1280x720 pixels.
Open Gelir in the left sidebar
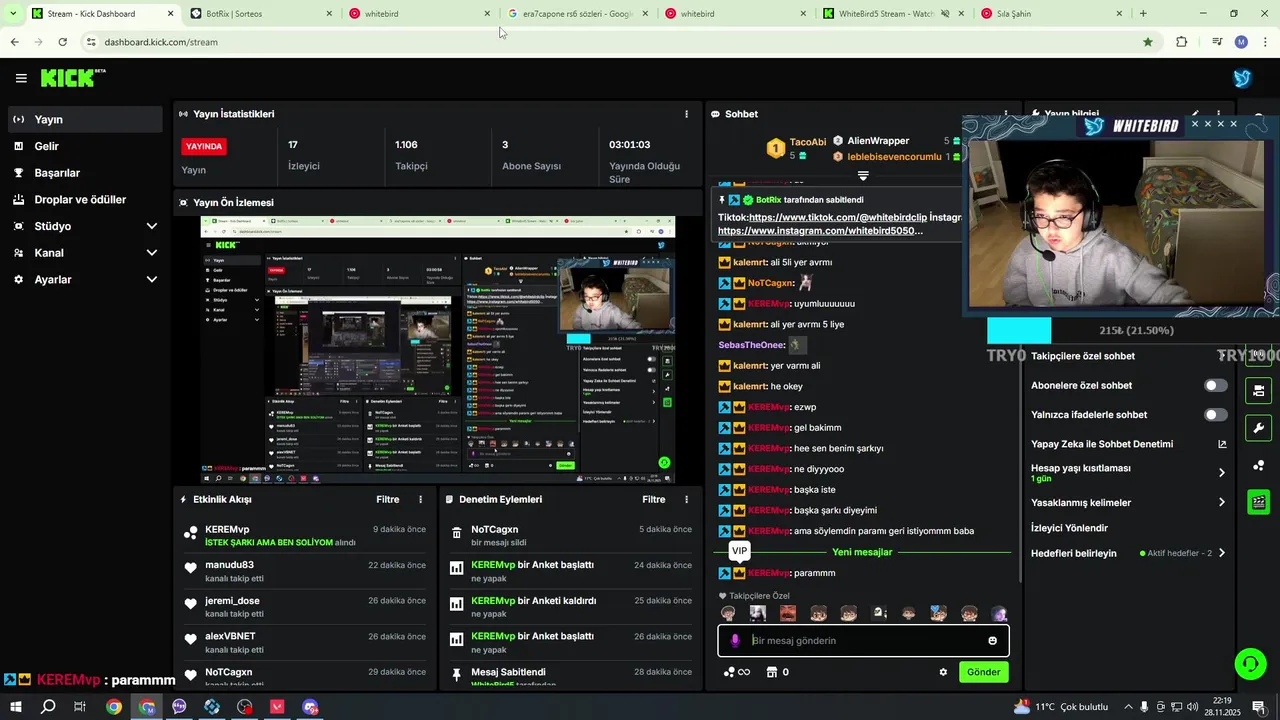[x=84, y=146]
